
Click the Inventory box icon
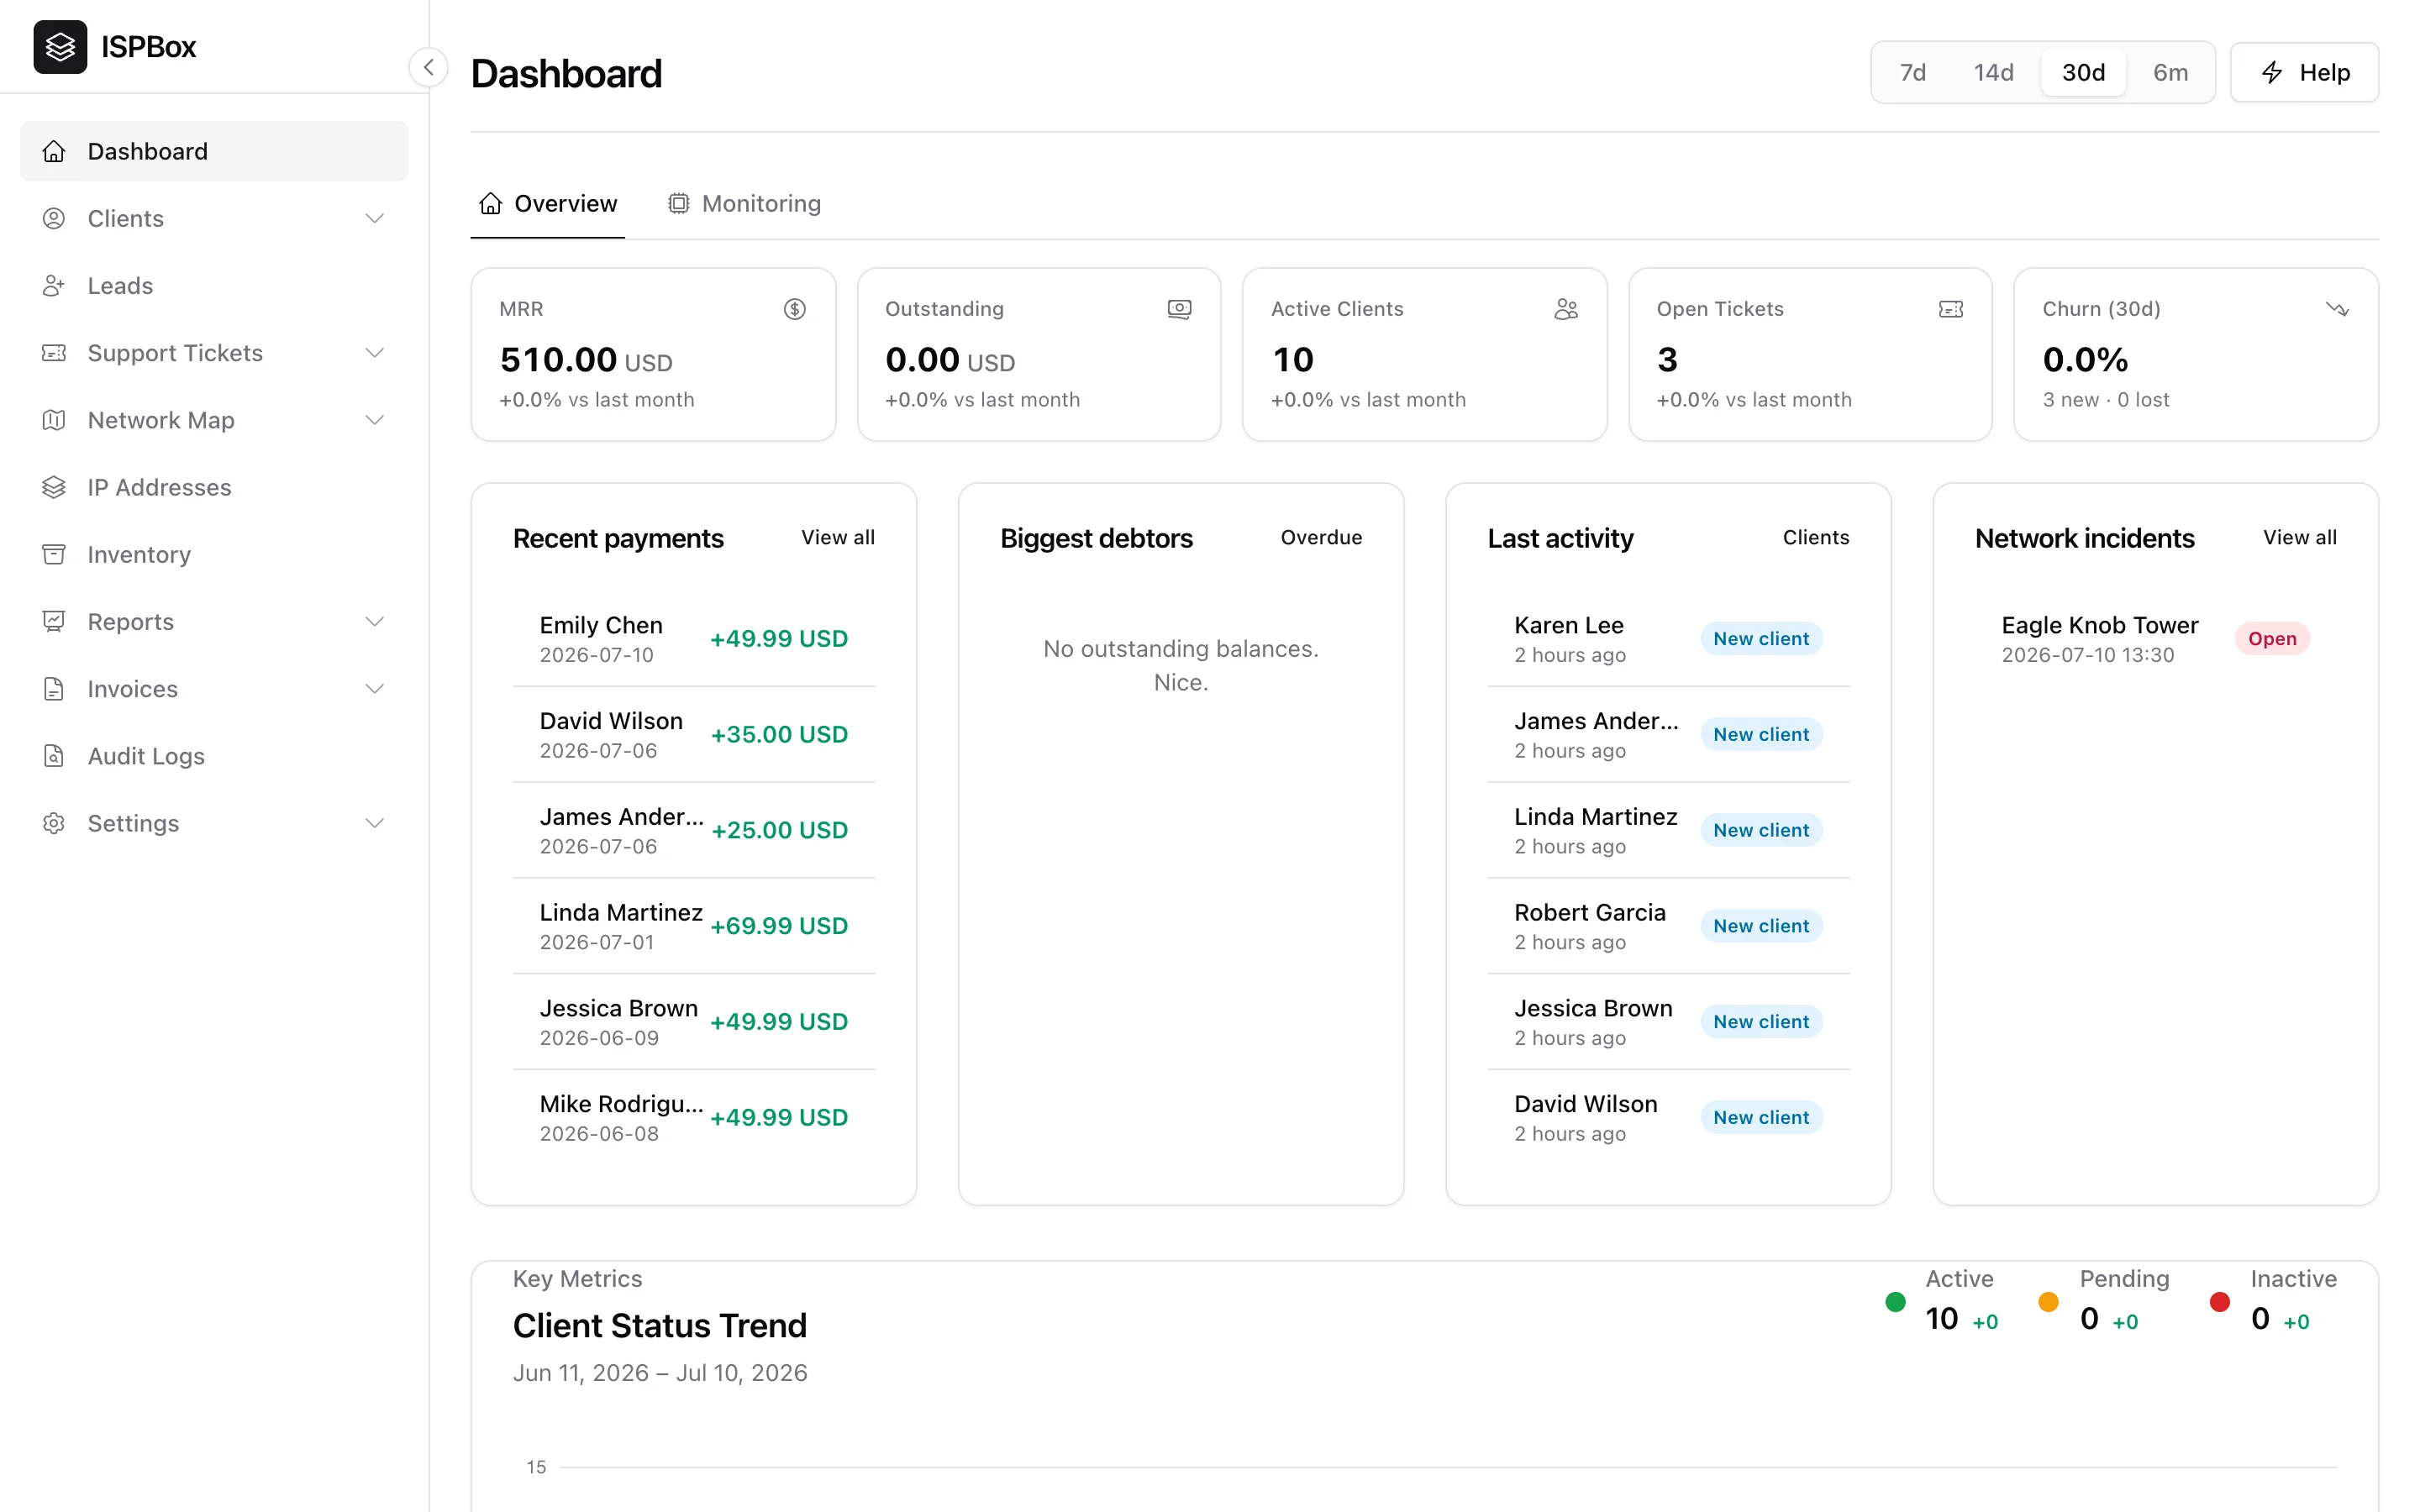54,554
